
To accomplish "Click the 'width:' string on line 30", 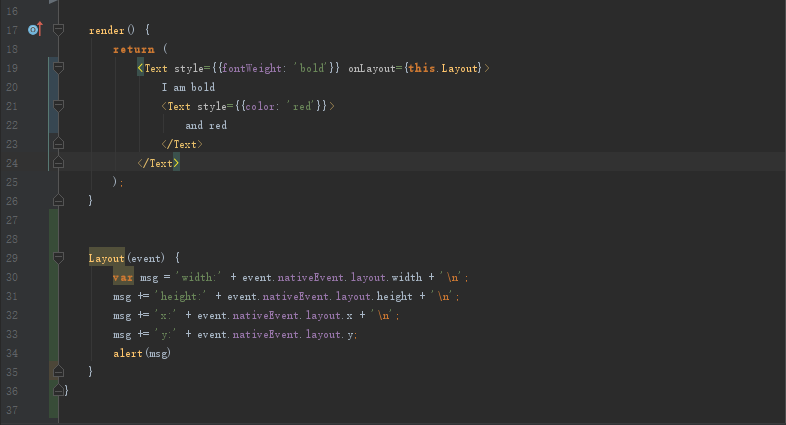I will (198, 277).
